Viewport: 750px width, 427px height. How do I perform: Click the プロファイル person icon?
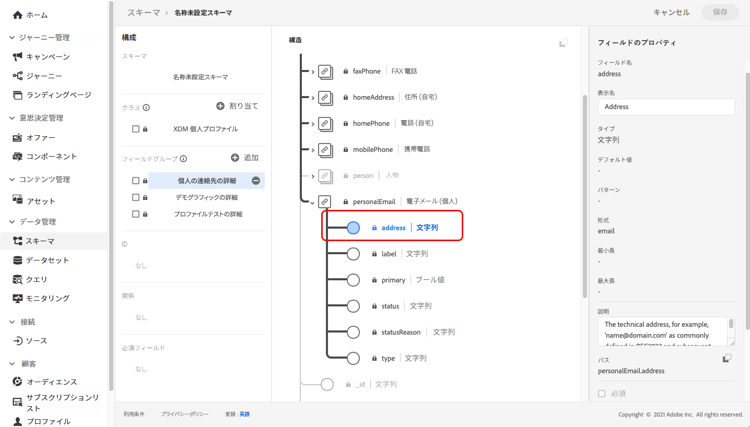point(18,421)
